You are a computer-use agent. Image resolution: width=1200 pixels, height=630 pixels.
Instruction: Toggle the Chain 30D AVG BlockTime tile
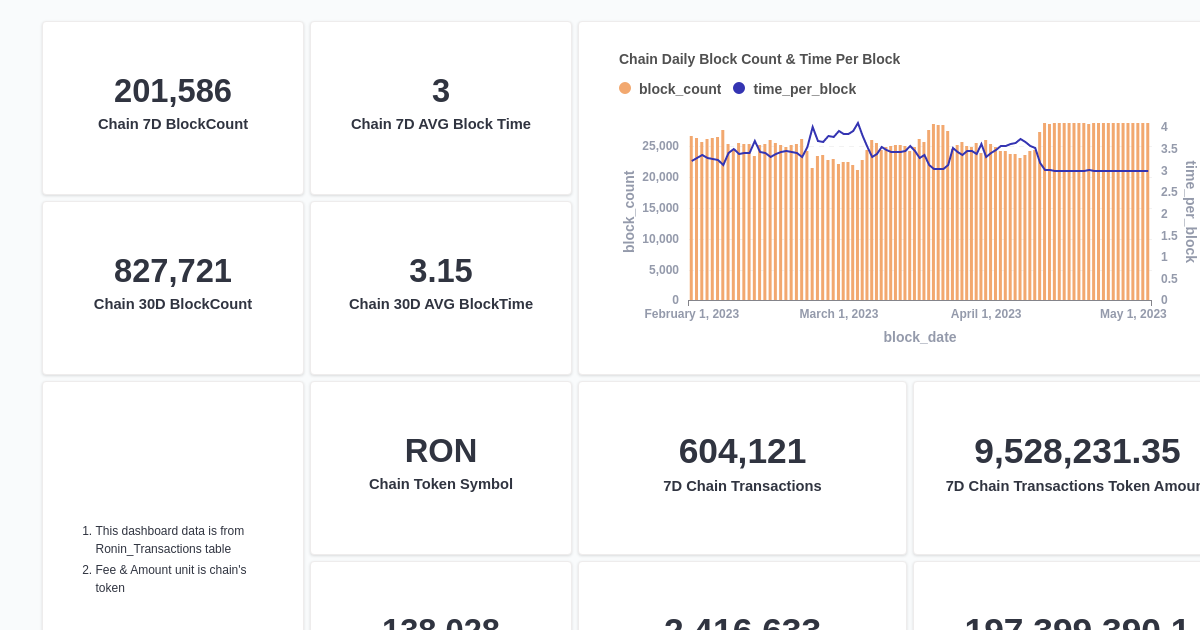[x=441, y=287]
